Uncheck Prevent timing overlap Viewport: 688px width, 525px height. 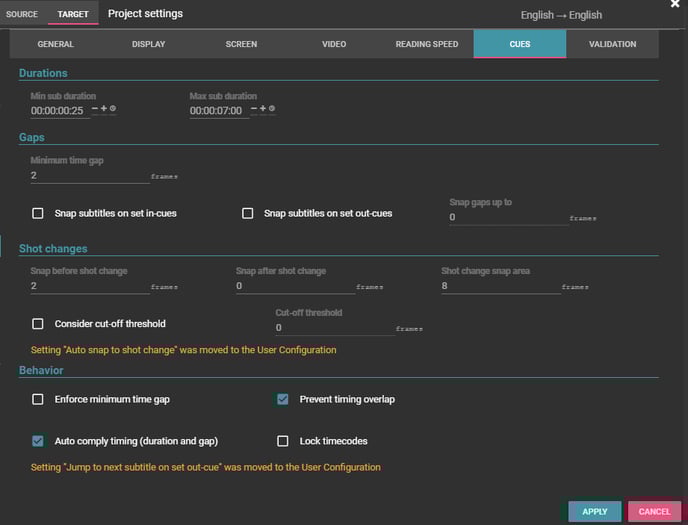[x=283, y=399]
